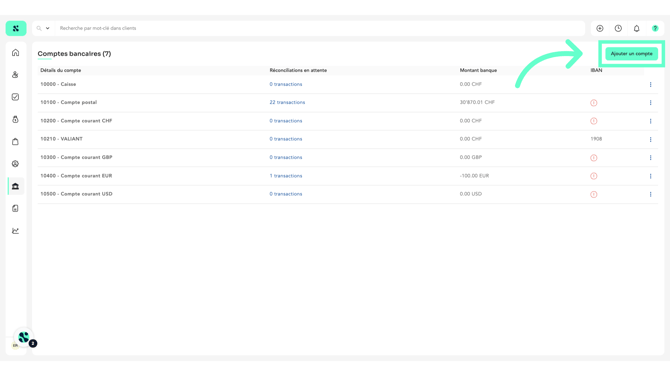Click IBAN warning icon for Compte courant GBP
The image size is (670, 376).
[x=594, y=158]
